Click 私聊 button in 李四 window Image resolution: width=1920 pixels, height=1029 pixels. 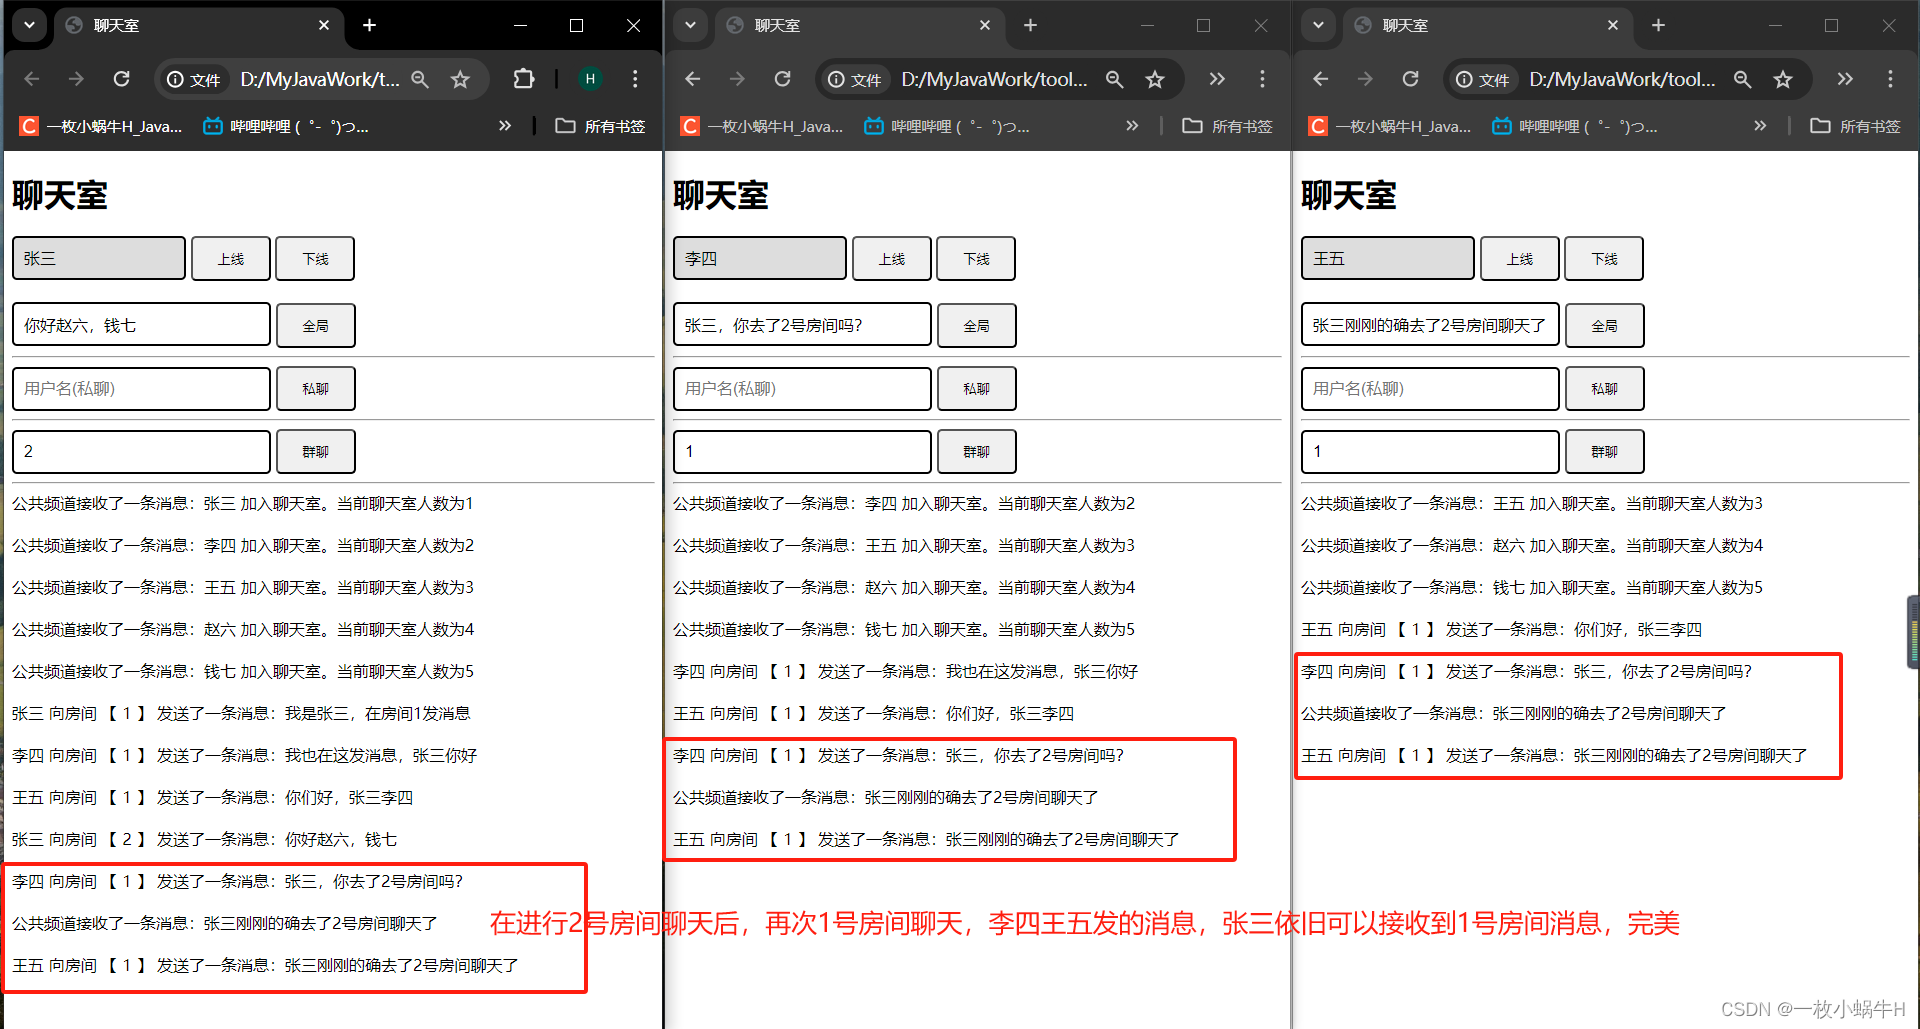977,389
